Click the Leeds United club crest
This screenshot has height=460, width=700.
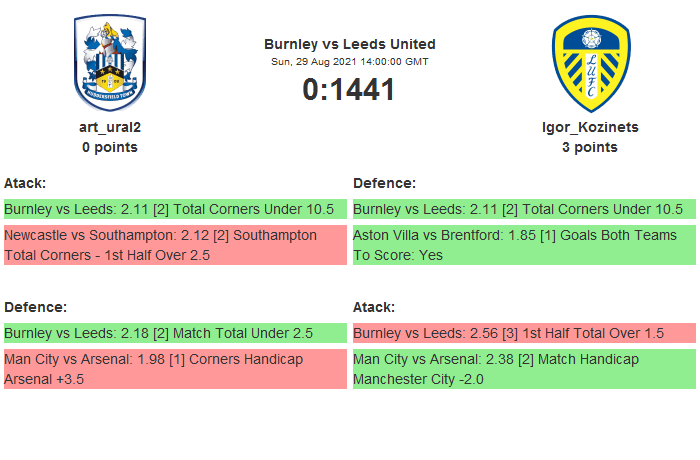pos(590,62)
